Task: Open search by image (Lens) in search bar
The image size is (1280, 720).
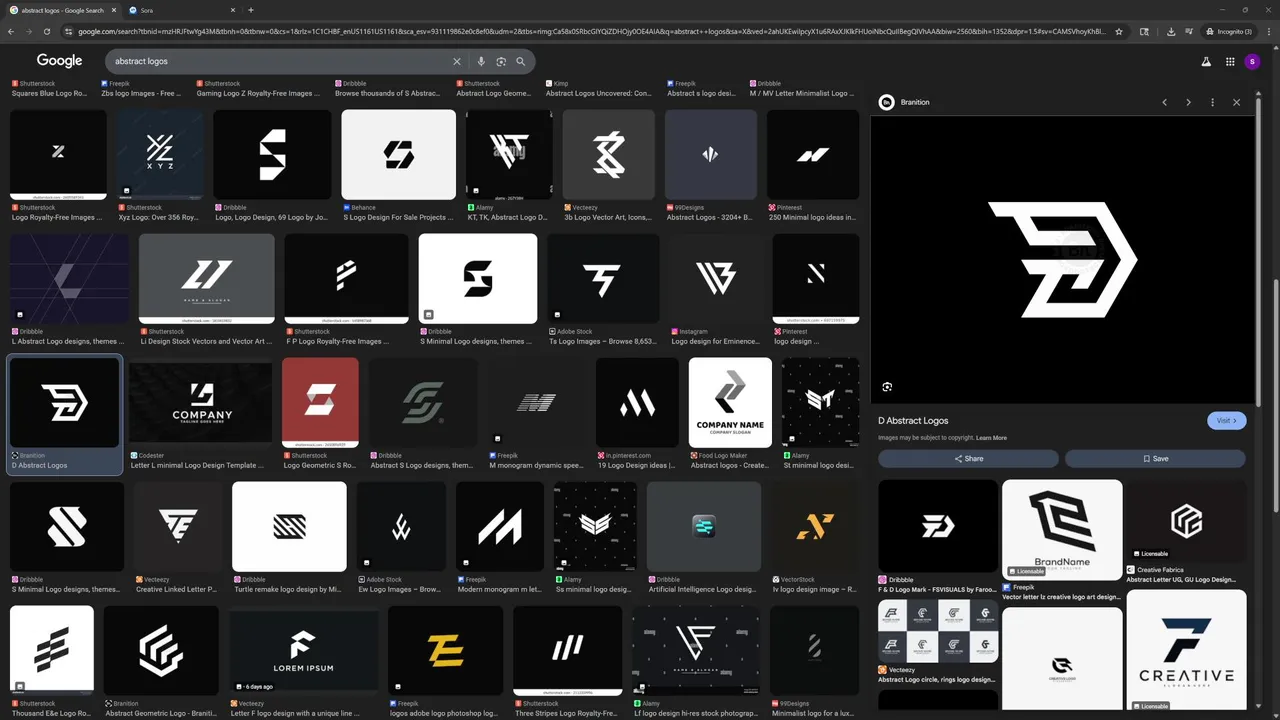Action: click(501, 61)
